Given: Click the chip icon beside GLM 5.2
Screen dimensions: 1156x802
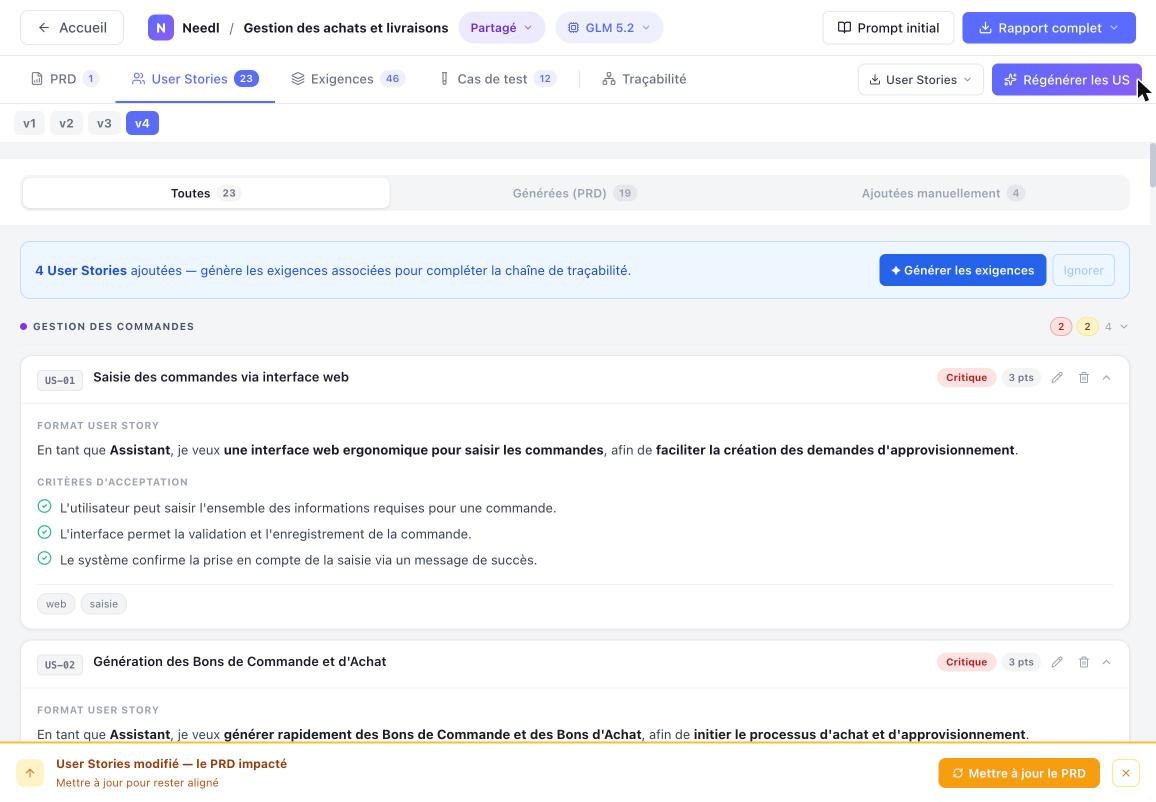Looking at the screenshot, I should tap(573, 28).
